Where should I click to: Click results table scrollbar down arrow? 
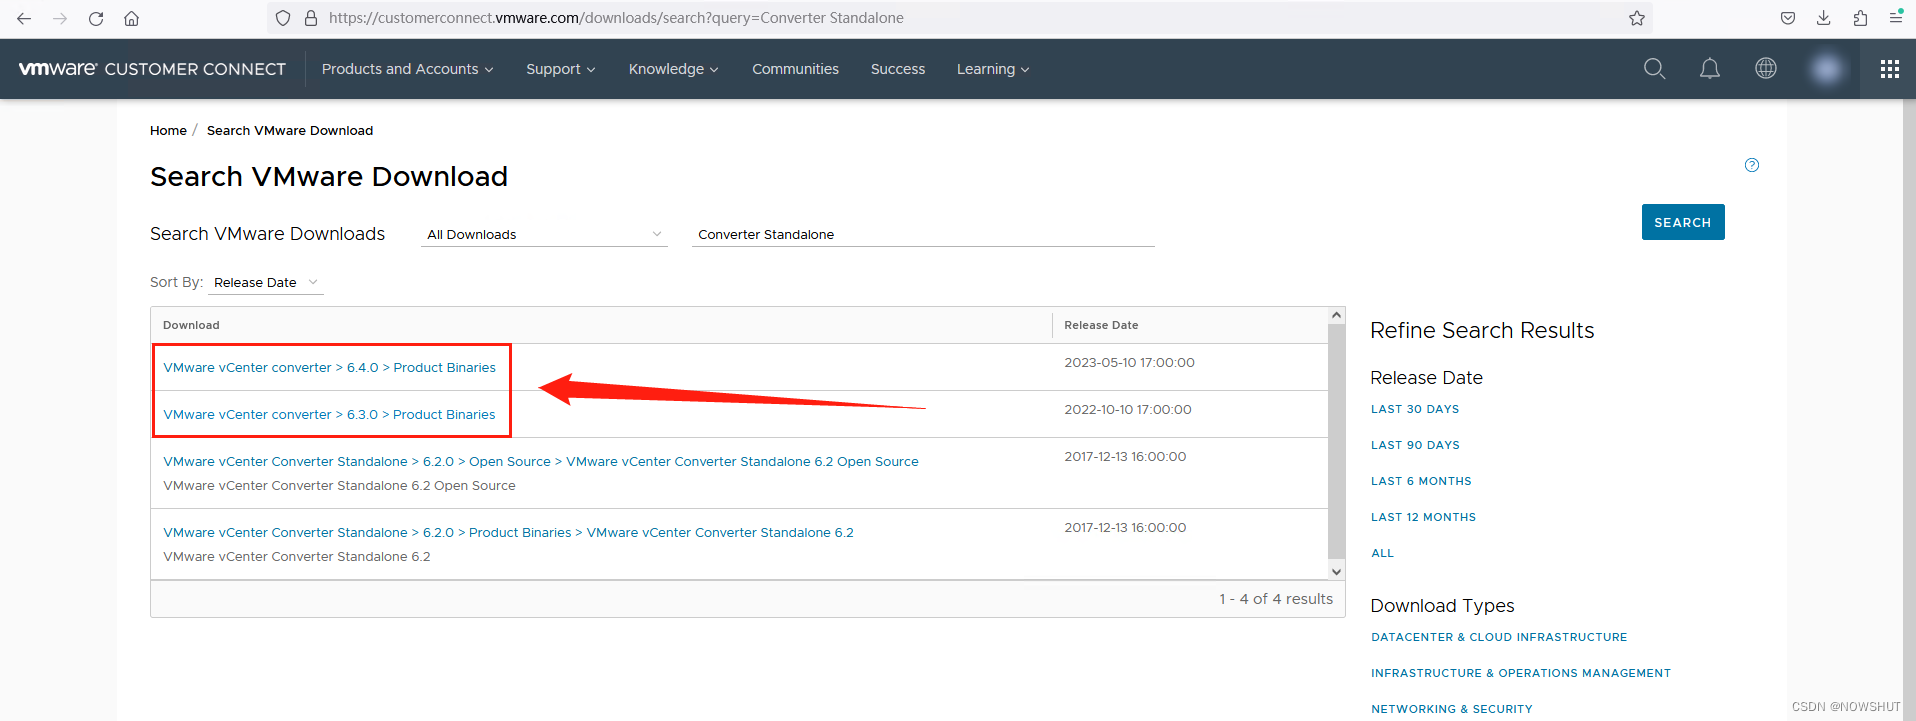tap(1336, 572)
